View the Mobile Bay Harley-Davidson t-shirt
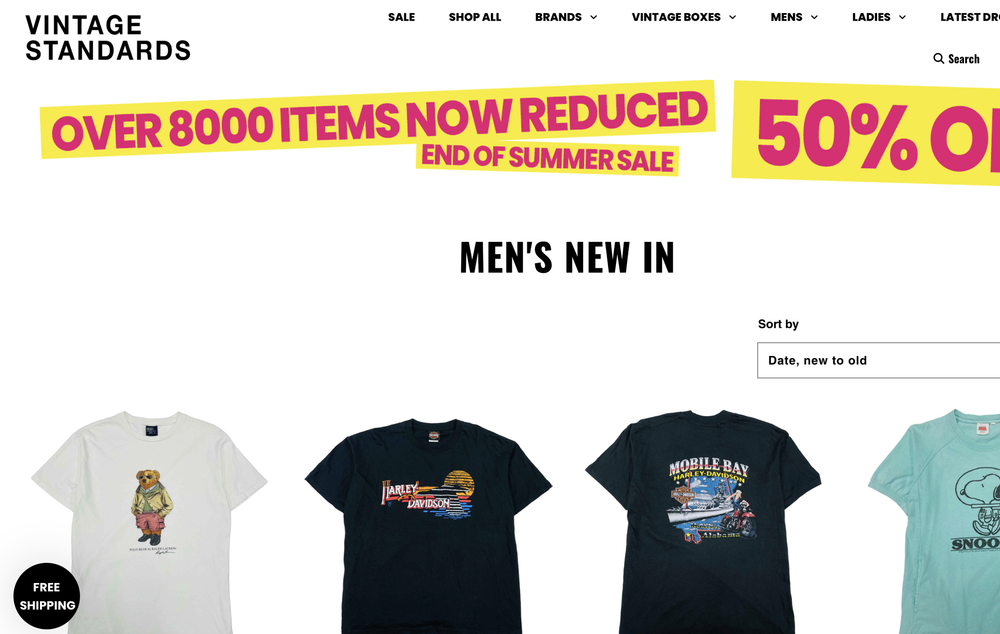This screenshot has height=634, width=1000. (703, 522)
